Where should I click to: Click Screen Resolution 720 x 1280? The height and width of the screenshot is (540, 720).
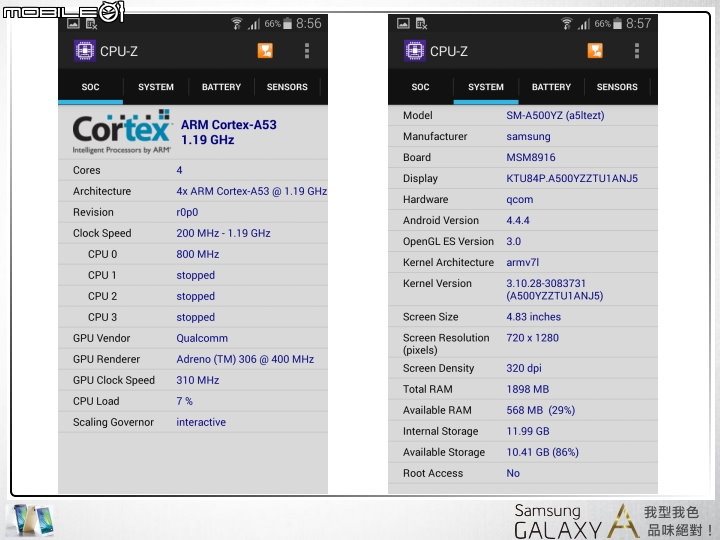click(533, 338)
